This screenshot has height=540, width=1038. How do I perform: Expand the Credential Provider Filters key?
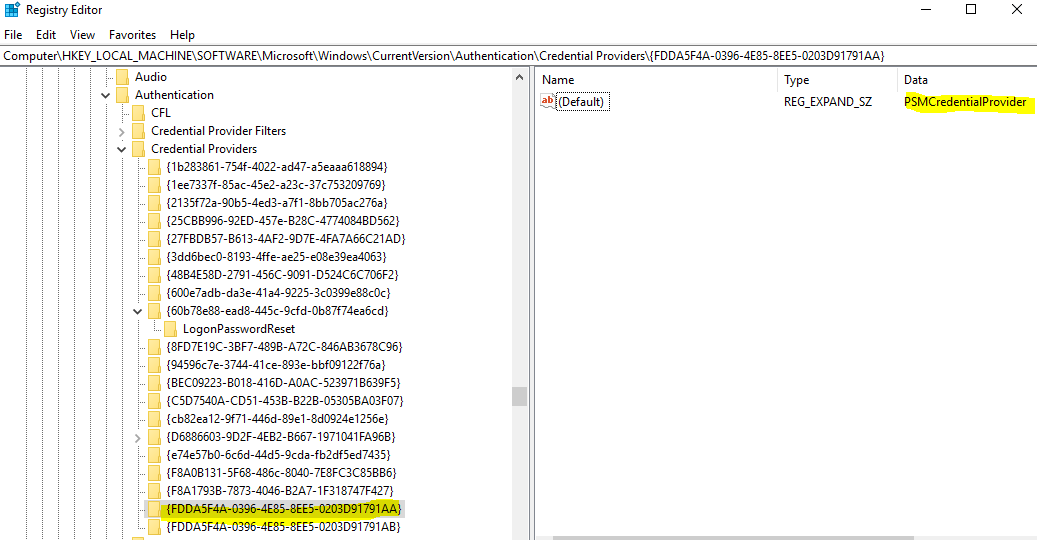pos(122,132)
